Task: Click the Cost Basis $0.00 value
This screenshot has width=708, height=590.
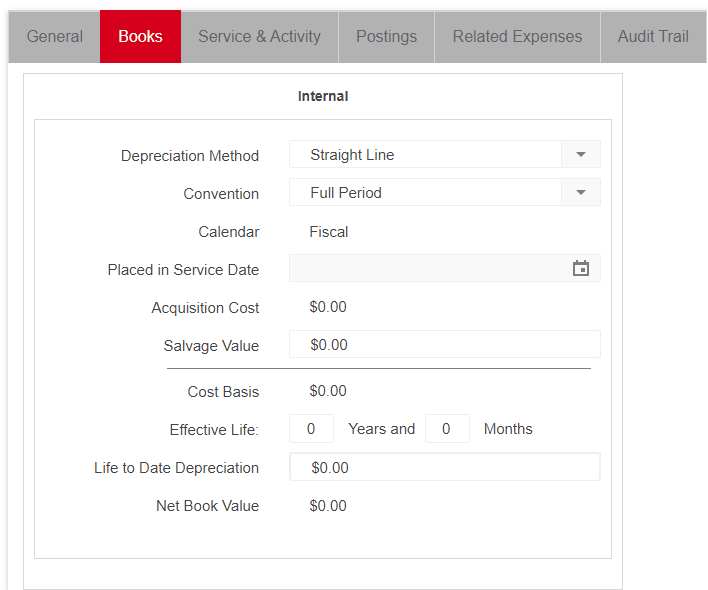Action: coord(328,391)
